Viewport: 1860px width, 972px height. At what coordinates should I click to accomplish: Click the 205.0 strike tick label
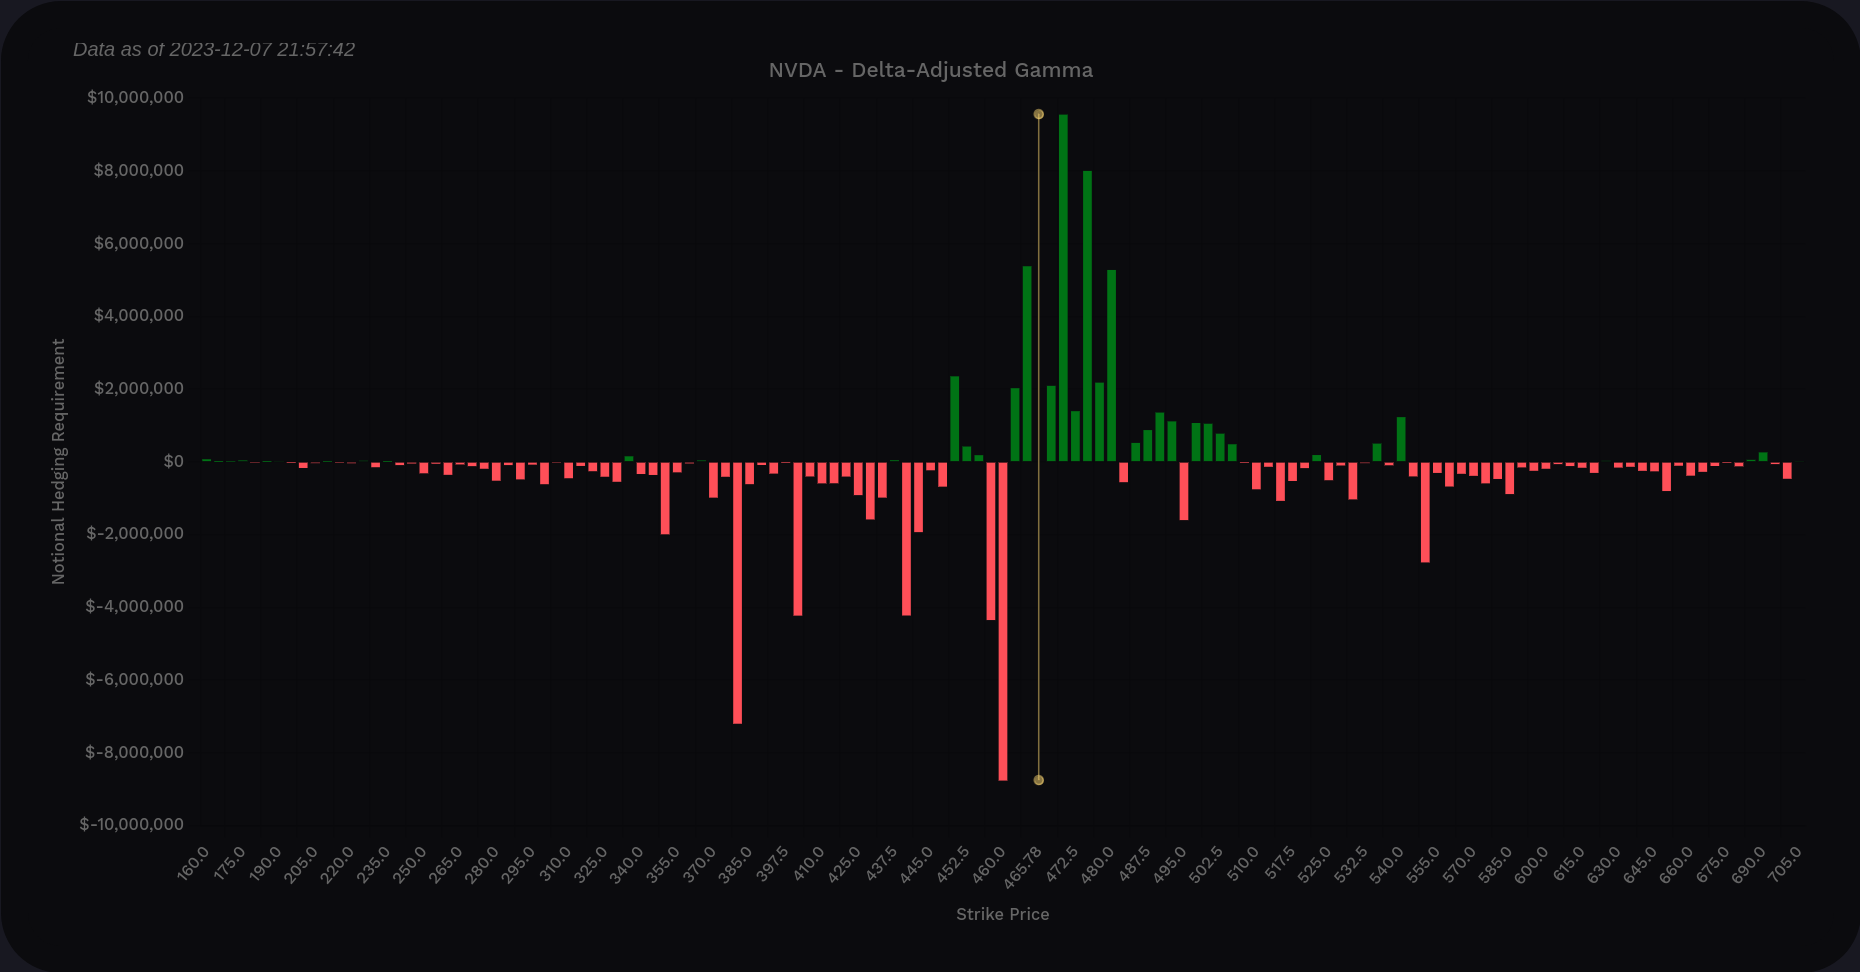(x=301, y=863)
